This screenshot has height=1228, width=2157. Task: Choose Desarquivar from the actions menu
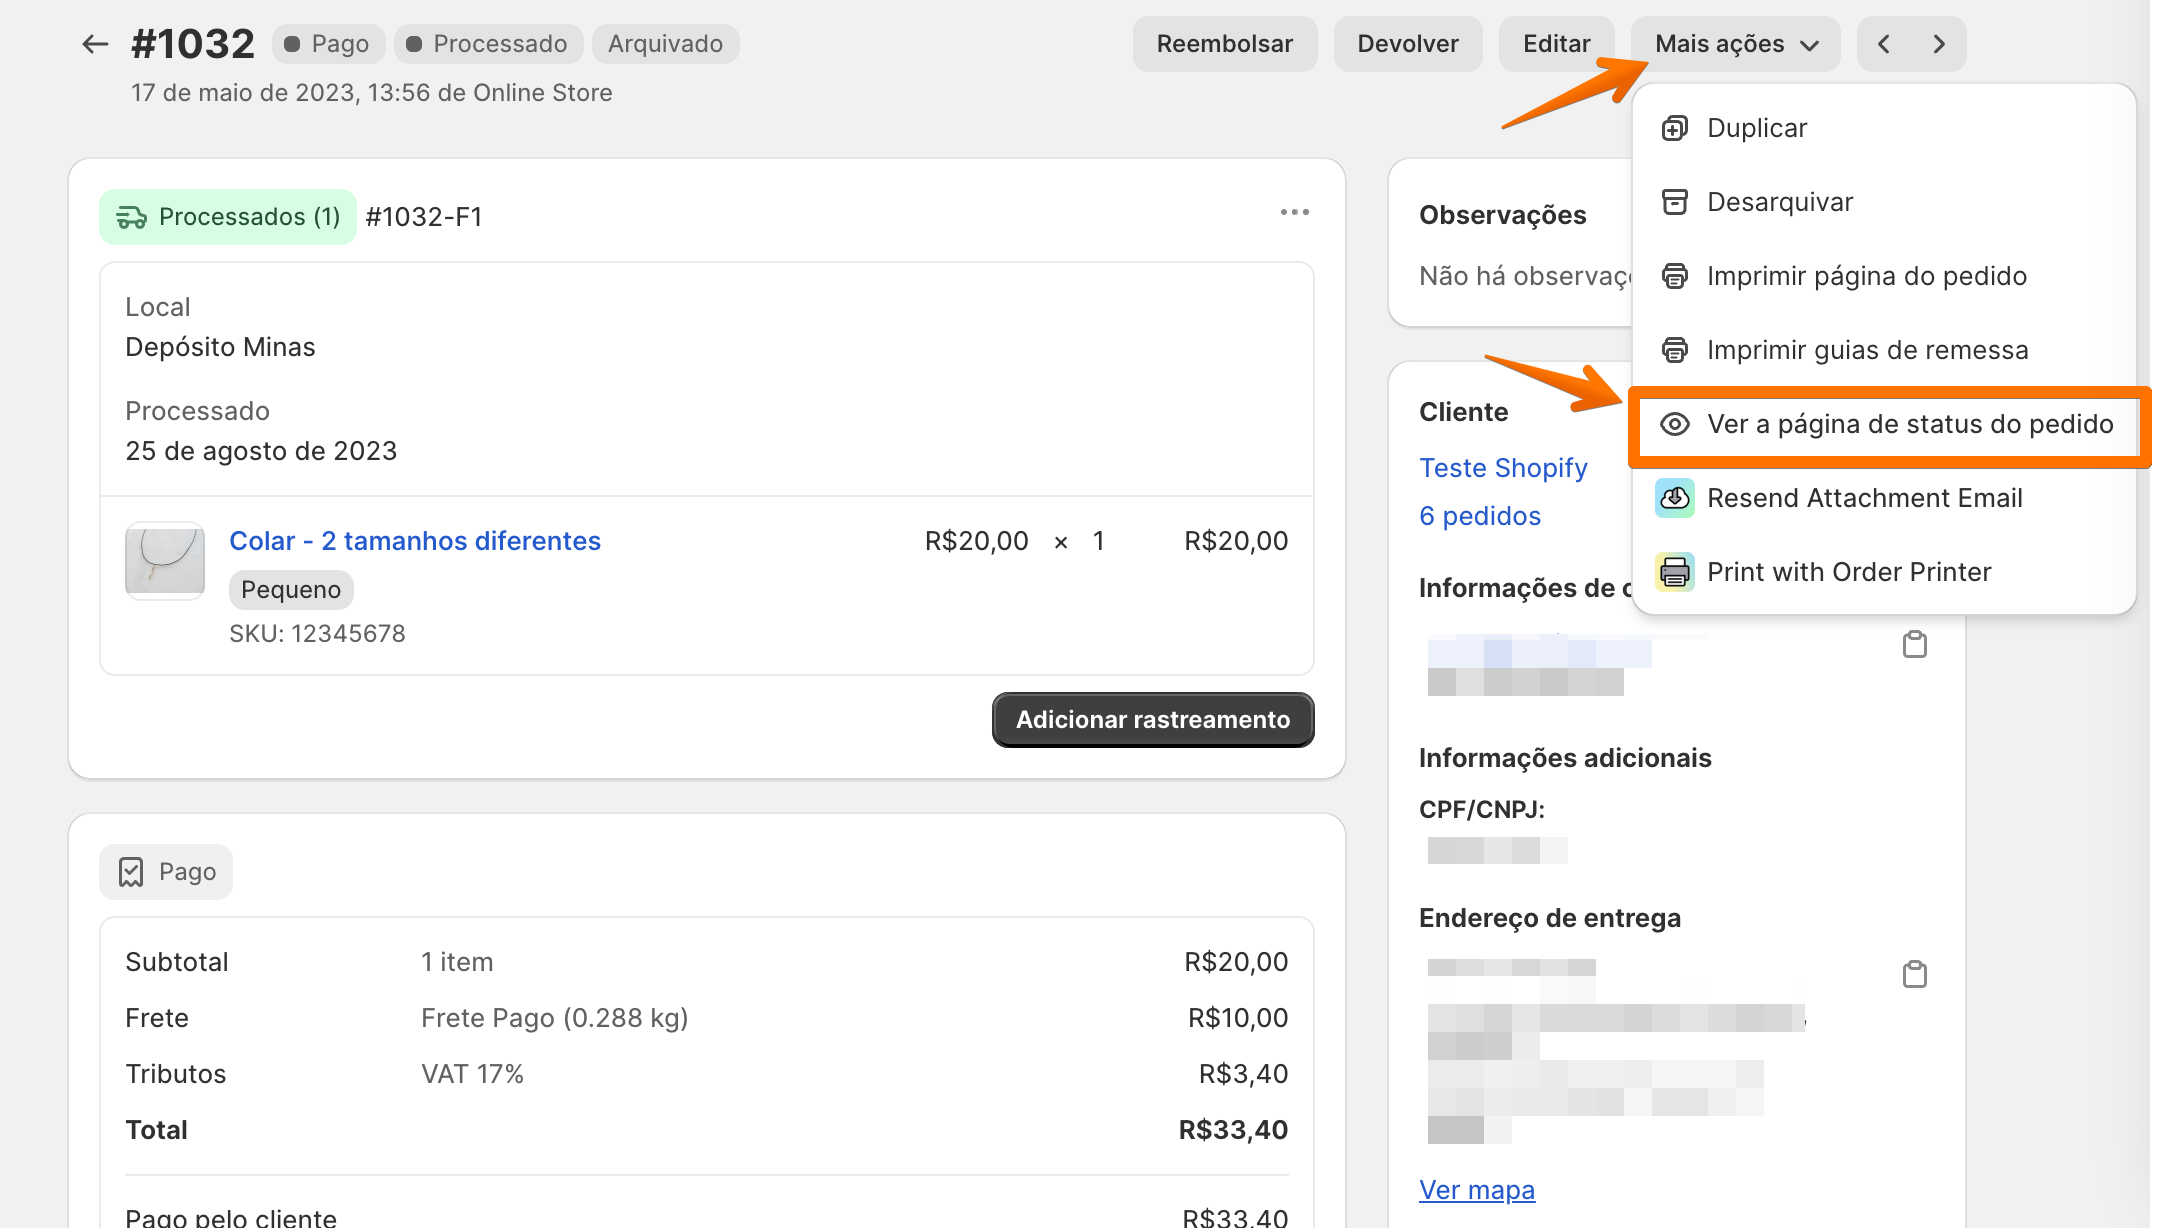[1779, 202]
